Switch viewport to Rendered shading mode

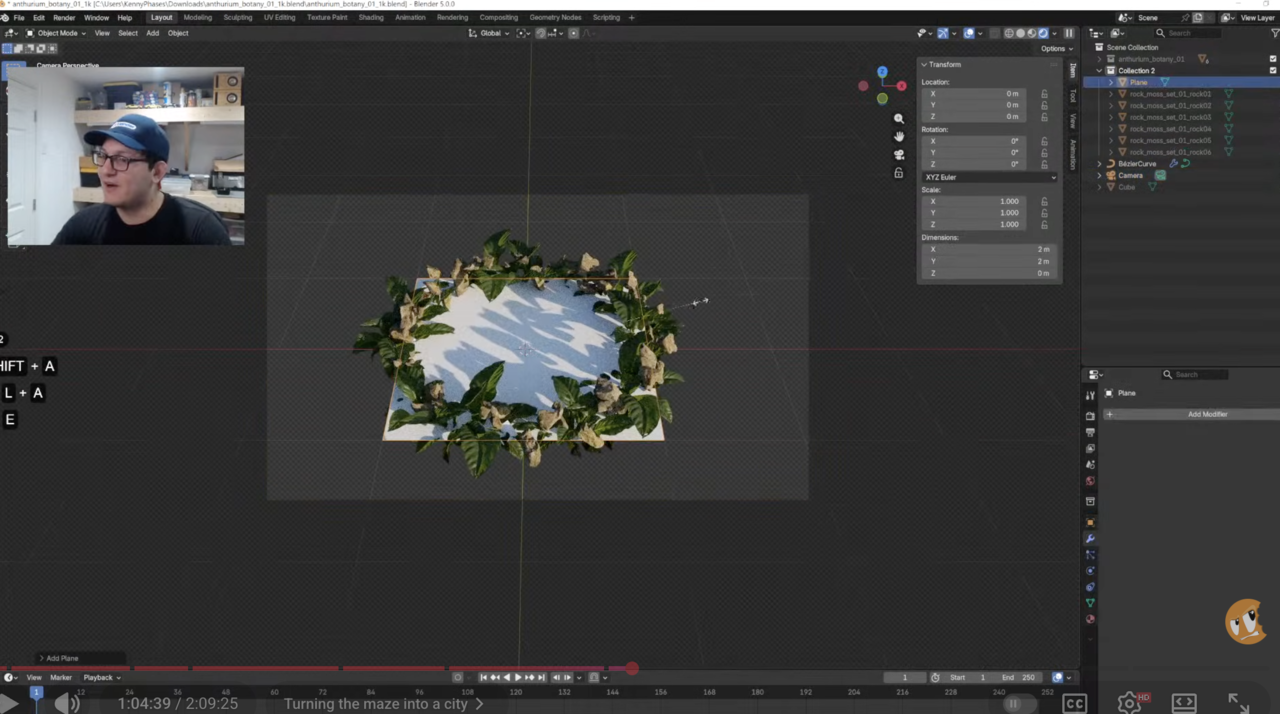[x=1043, y=33]
